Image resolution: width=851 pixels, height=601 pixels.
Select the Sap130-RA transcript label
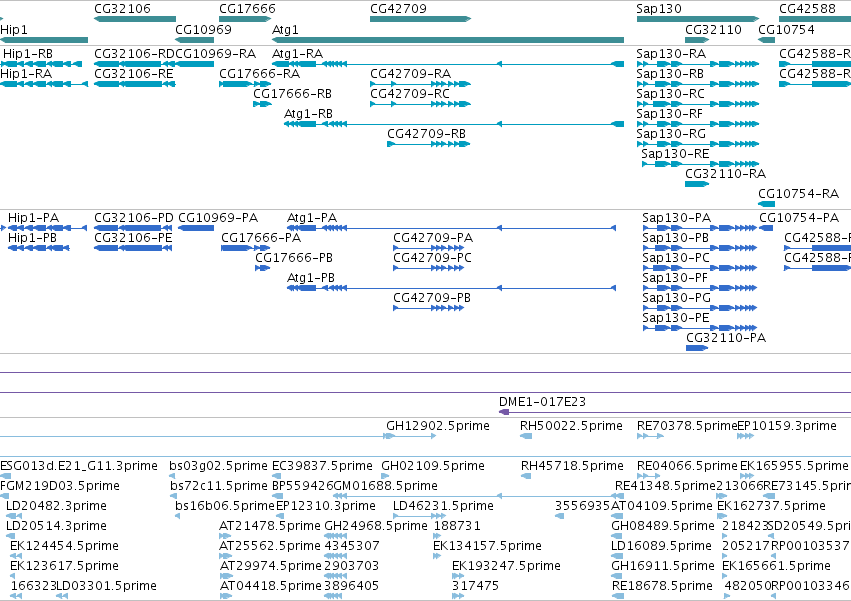click(671, 54)
